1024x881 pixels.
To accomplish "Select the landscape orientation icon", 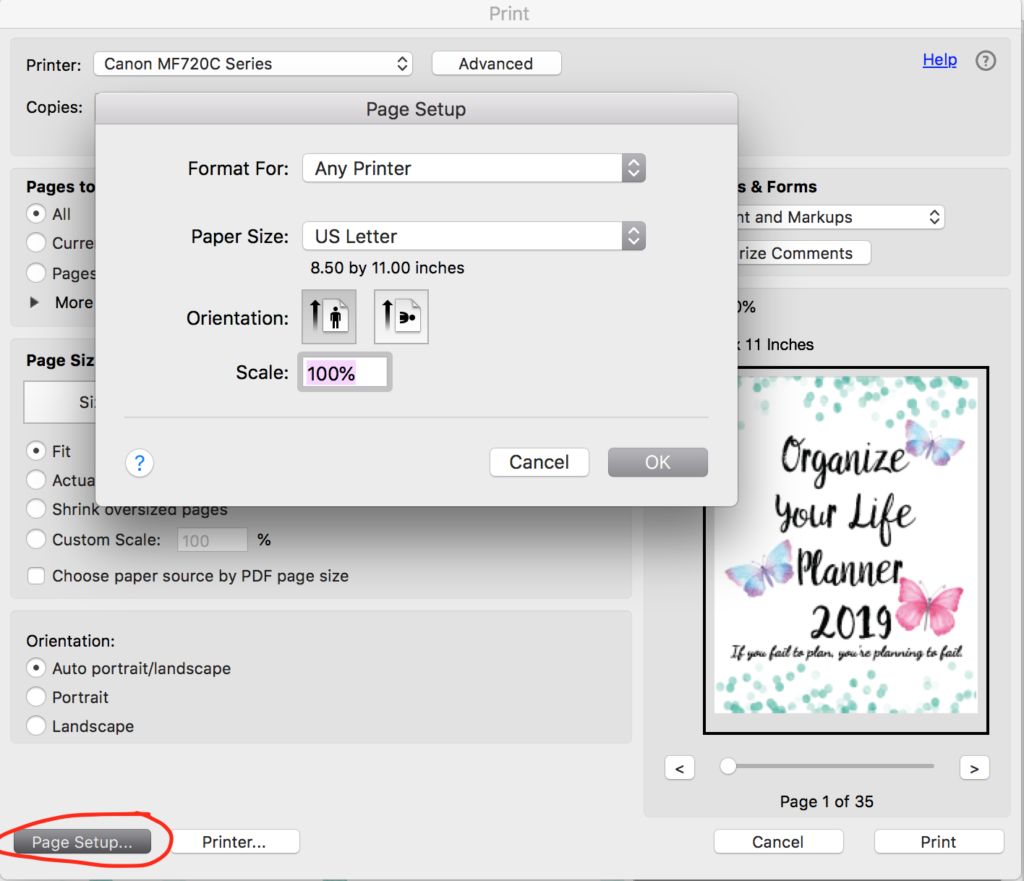I will click(x=401, y=317).
